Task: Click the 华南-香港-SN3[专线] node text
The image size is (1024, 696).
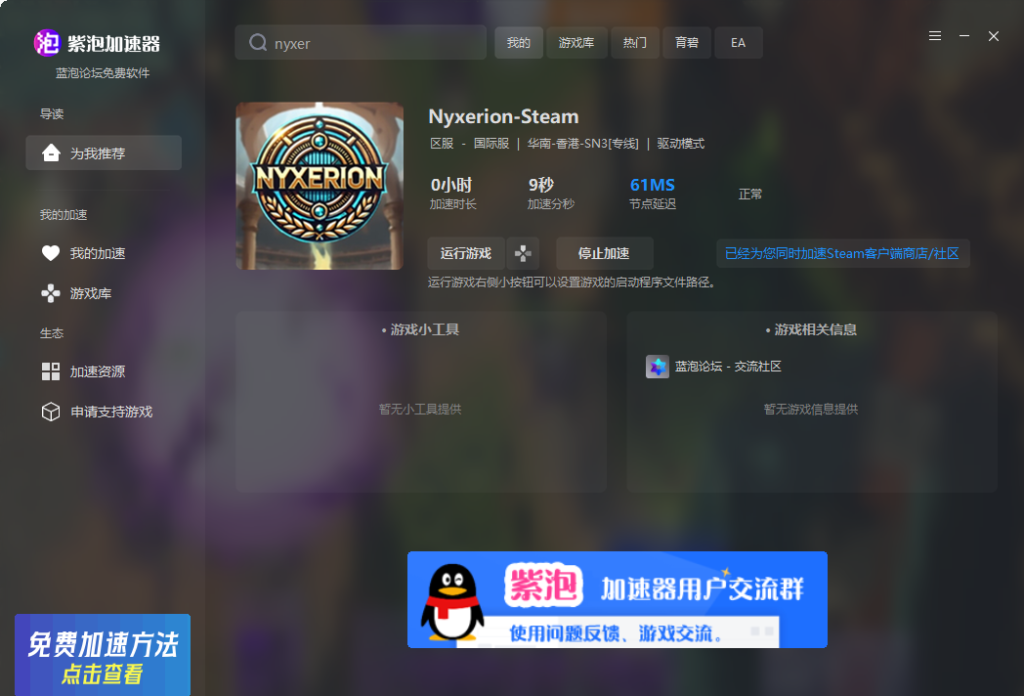Action: [583, 144]
